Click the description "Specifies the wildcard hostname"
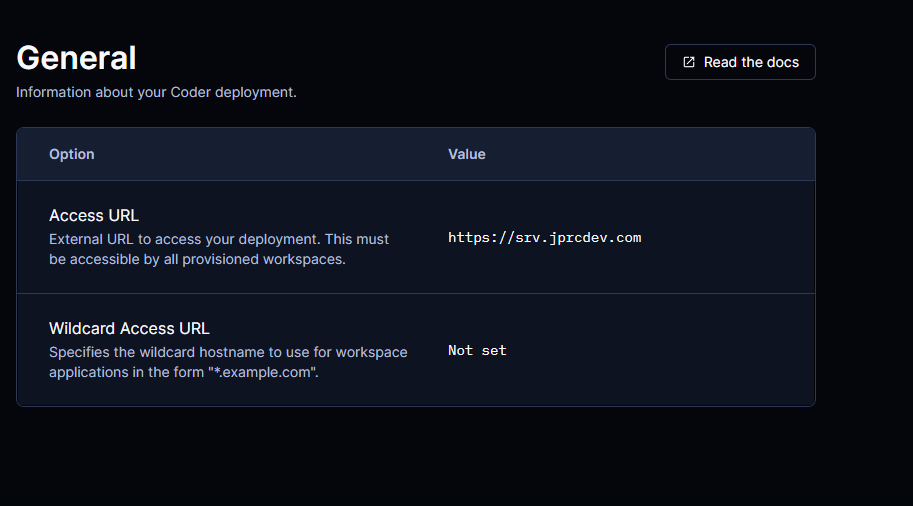This screenshot has width=913, height=506. pos(228,362)
